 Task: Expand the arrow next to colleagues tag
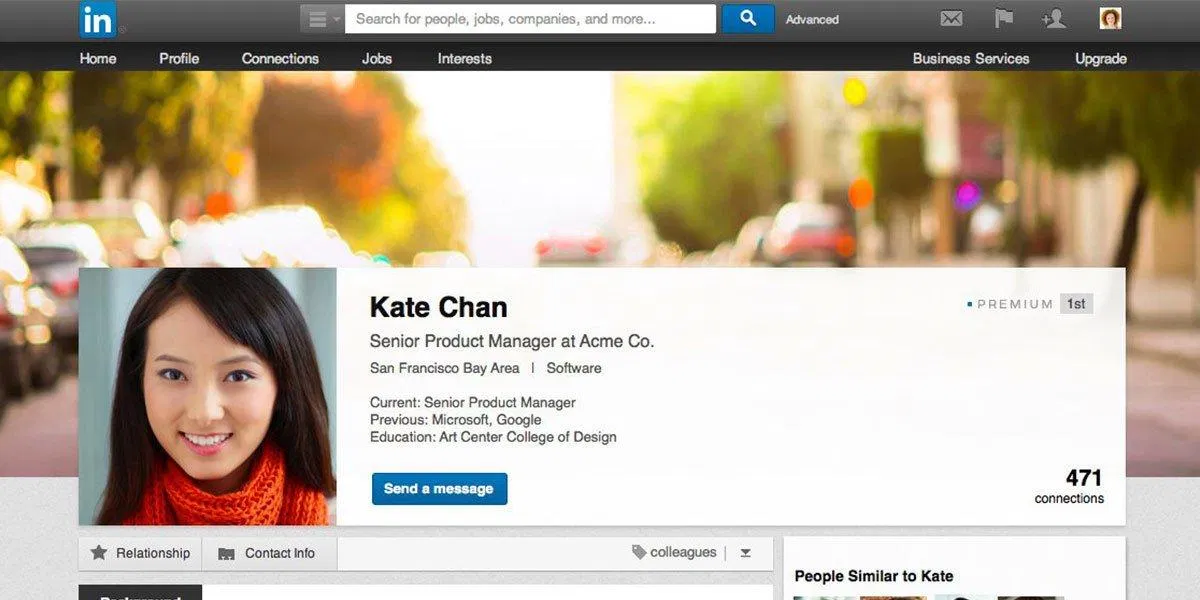point(745,553)
